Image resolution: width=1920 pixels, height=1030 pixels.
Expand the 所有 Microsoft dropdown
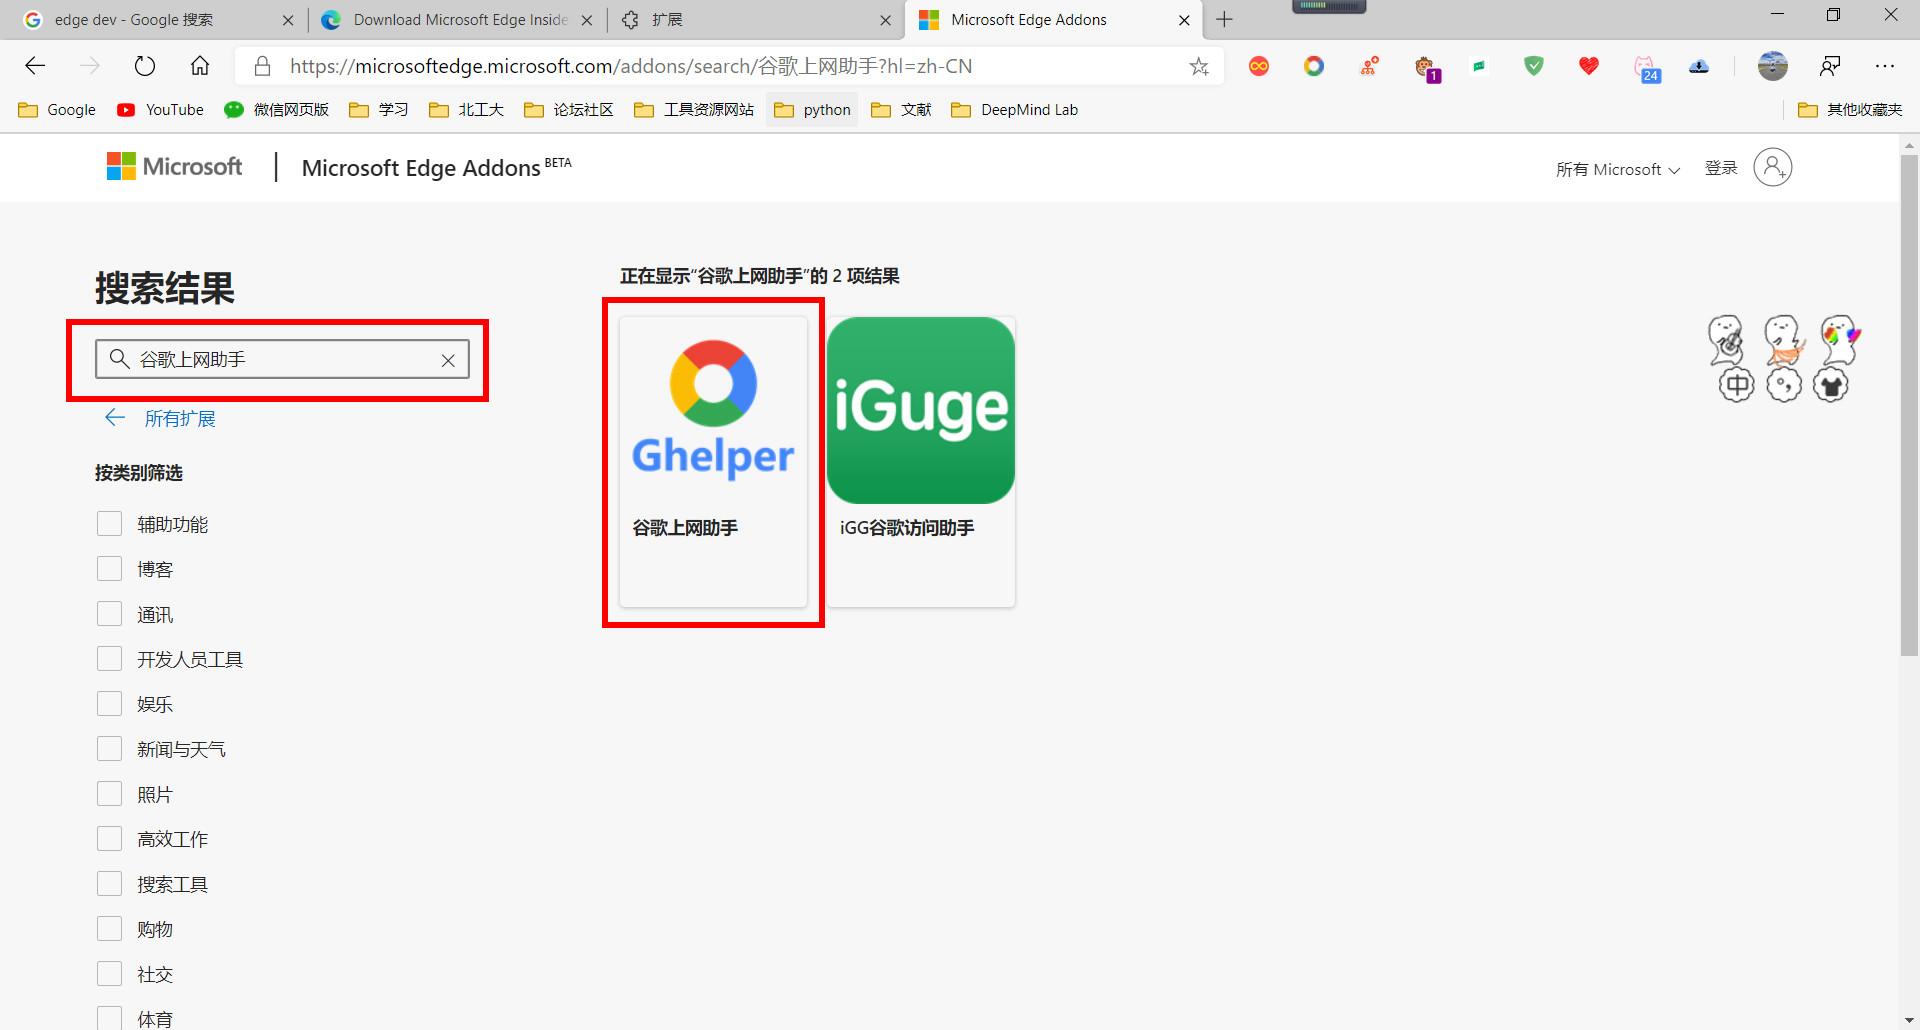pyautogui.click(x=1617, y=168)
